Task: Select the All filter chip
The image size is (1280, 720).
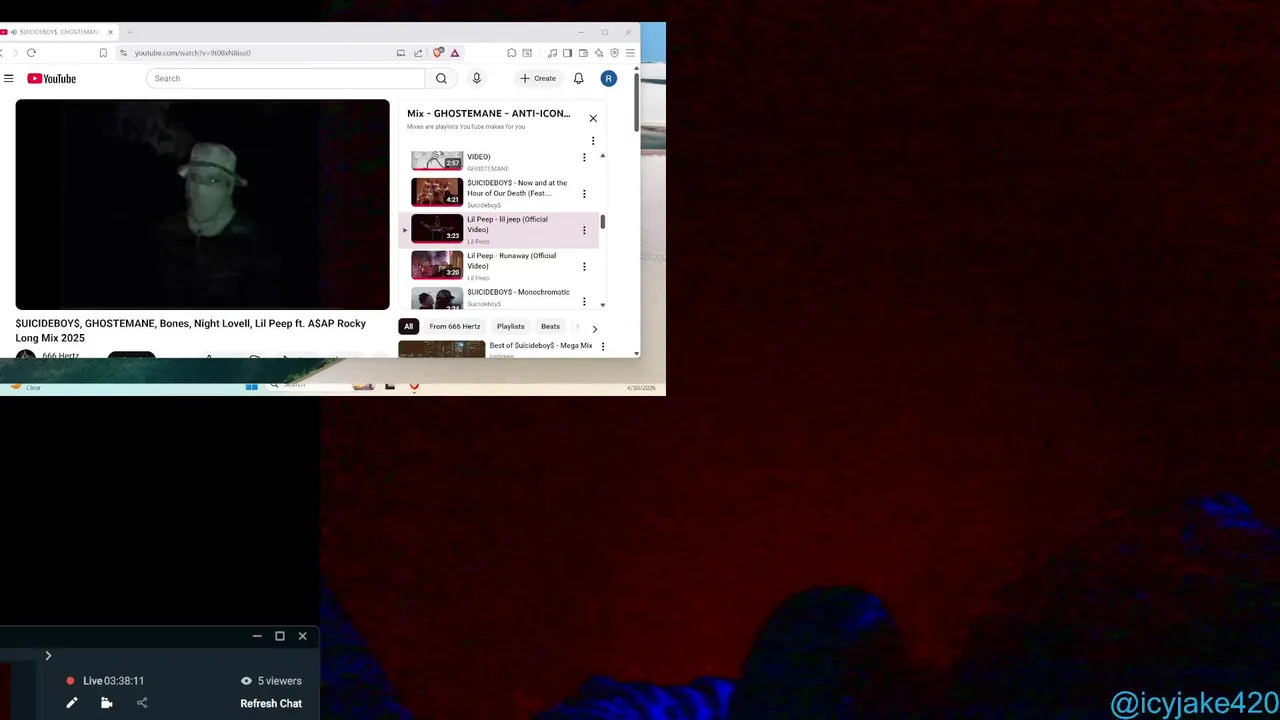Action: coord(408,326)
